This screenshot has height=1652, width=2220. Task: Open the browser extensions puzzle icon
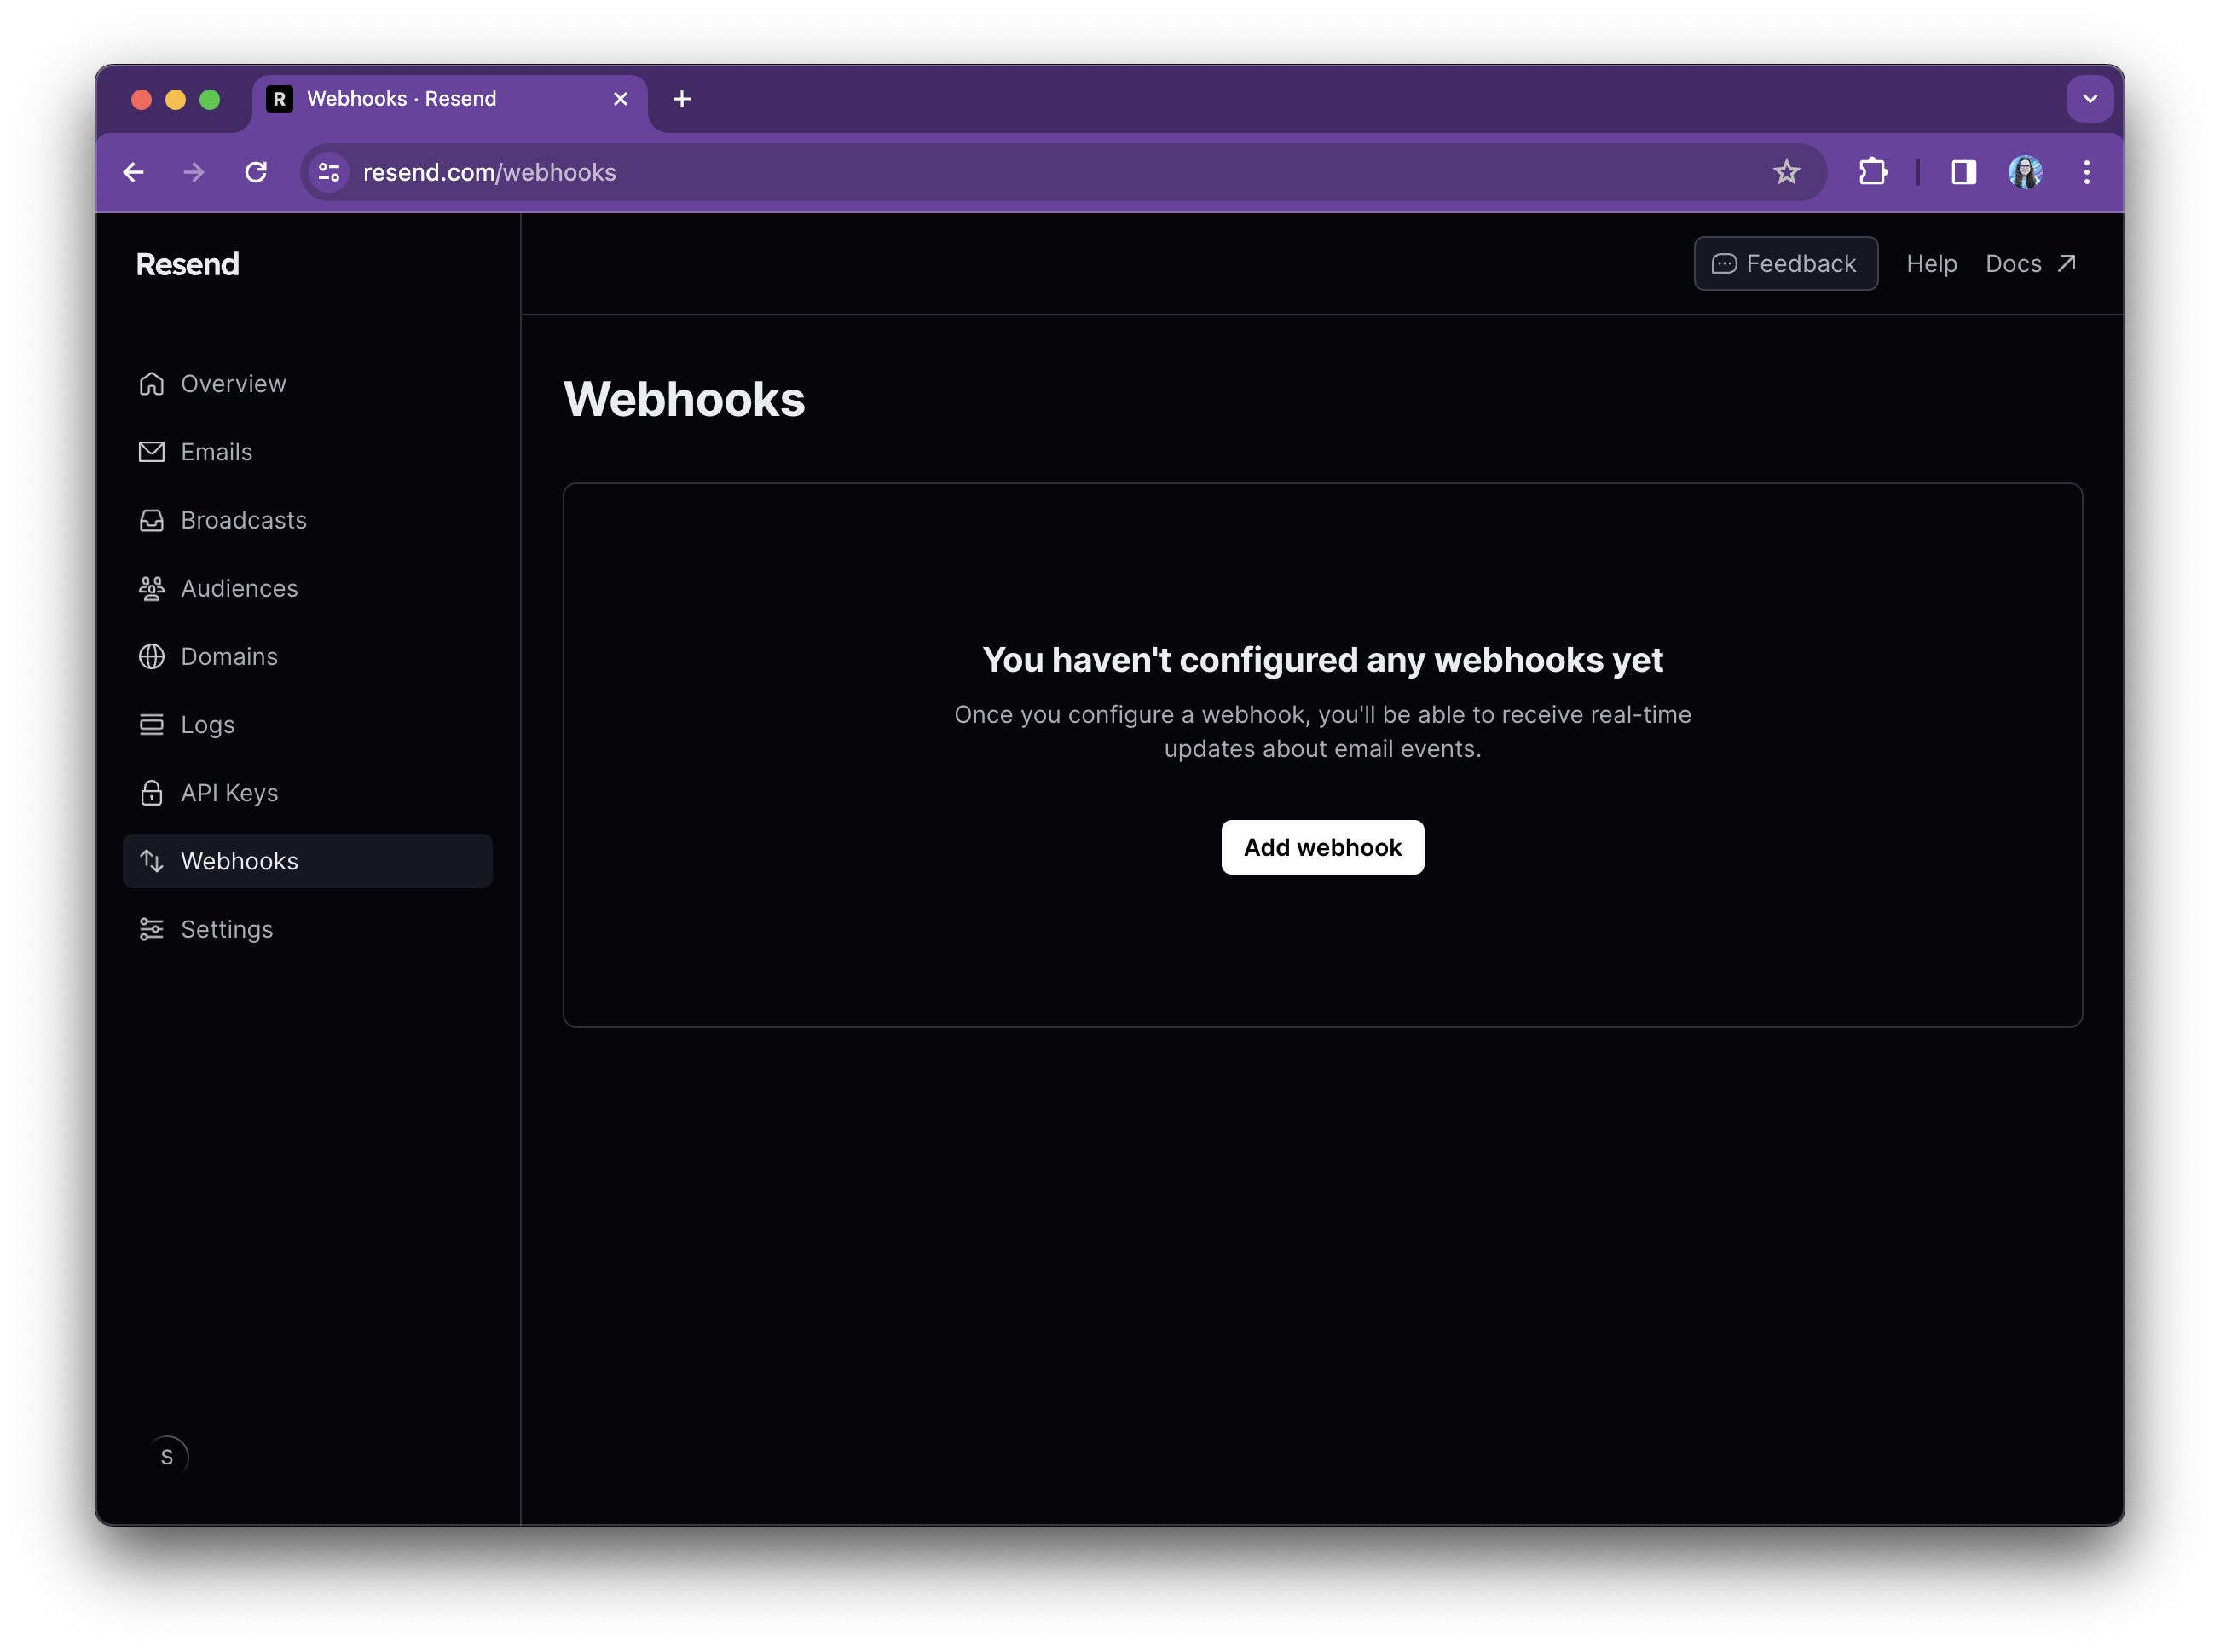1873,172
